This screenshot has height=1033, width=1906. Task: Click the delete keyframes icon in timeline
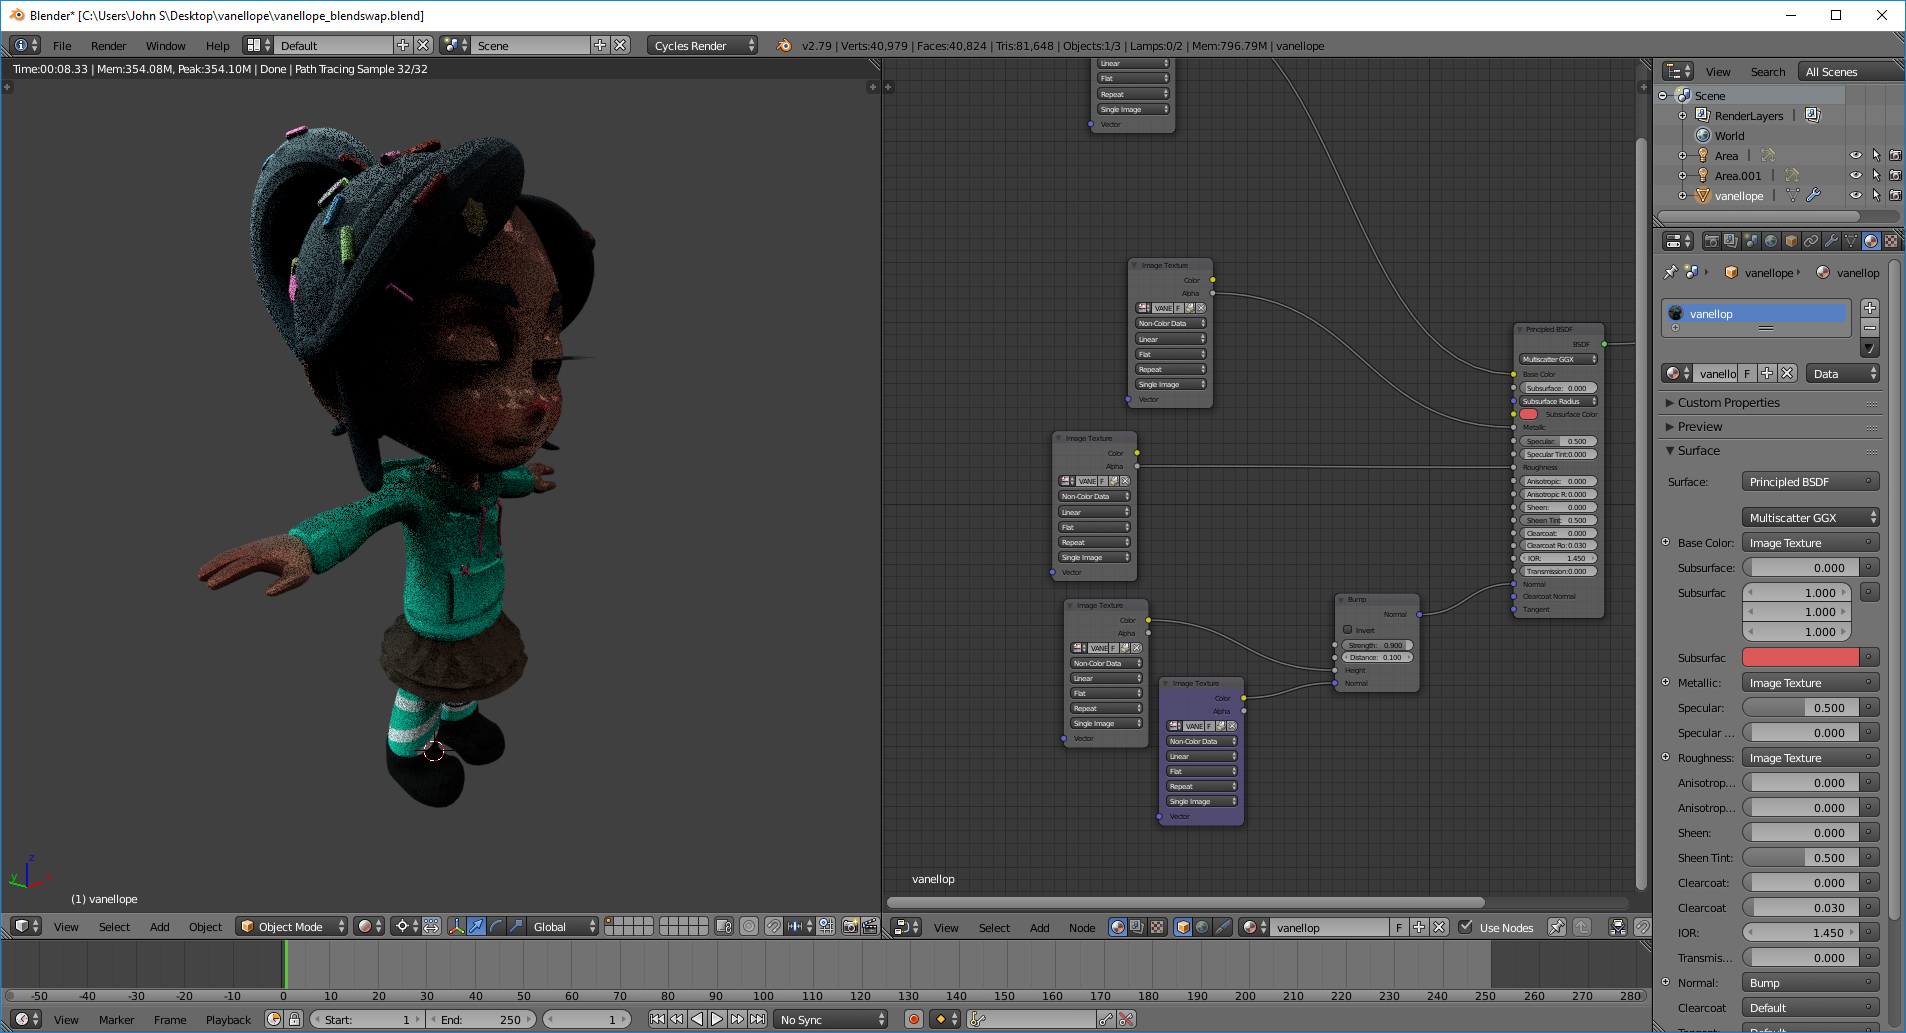(x=1126, y=1020)
